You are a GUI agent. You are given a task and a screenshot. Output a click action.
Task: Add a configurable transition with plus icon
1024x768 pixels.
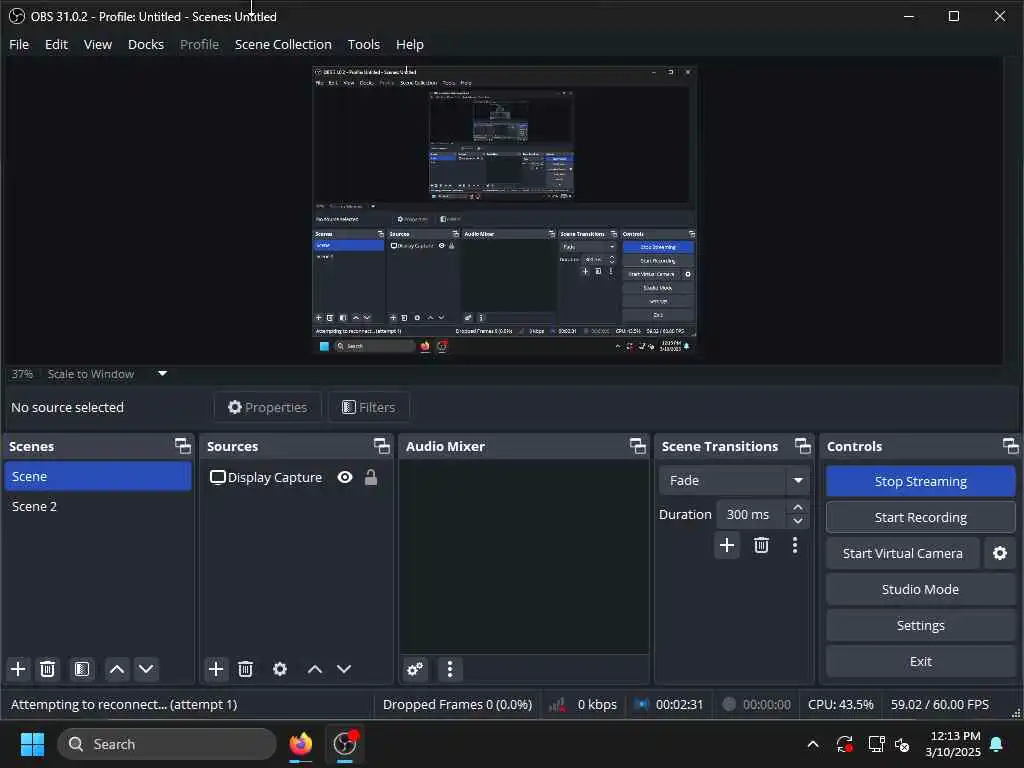(727, 545)
